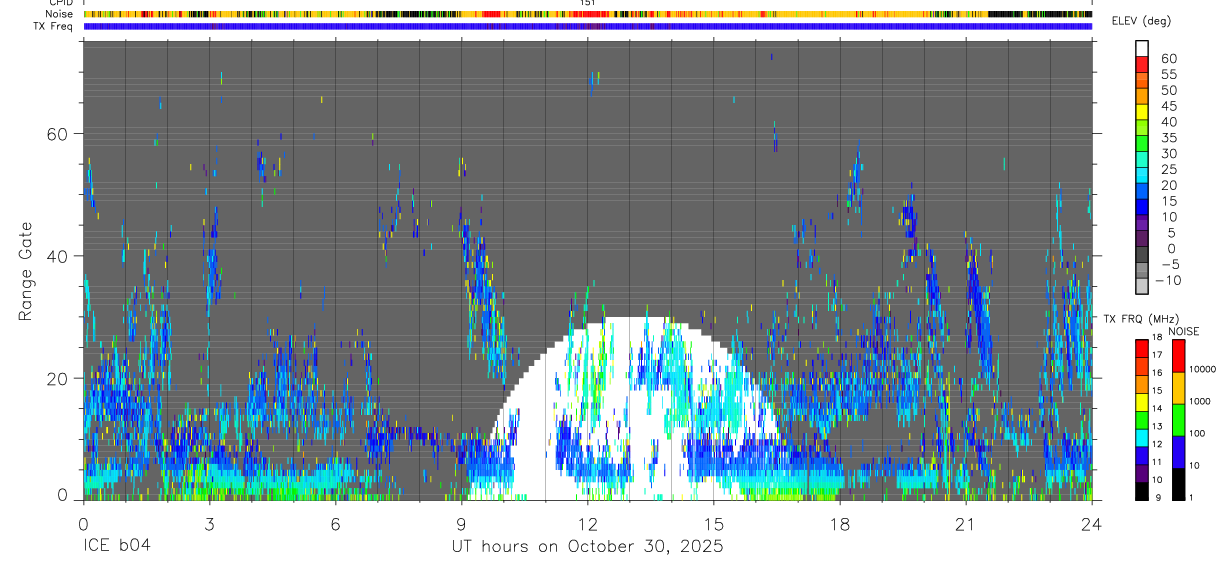Pick the cyan segment between ELEV 25 and 30
Screen dimensions: 1228x567
click(x=1142, y=160)
